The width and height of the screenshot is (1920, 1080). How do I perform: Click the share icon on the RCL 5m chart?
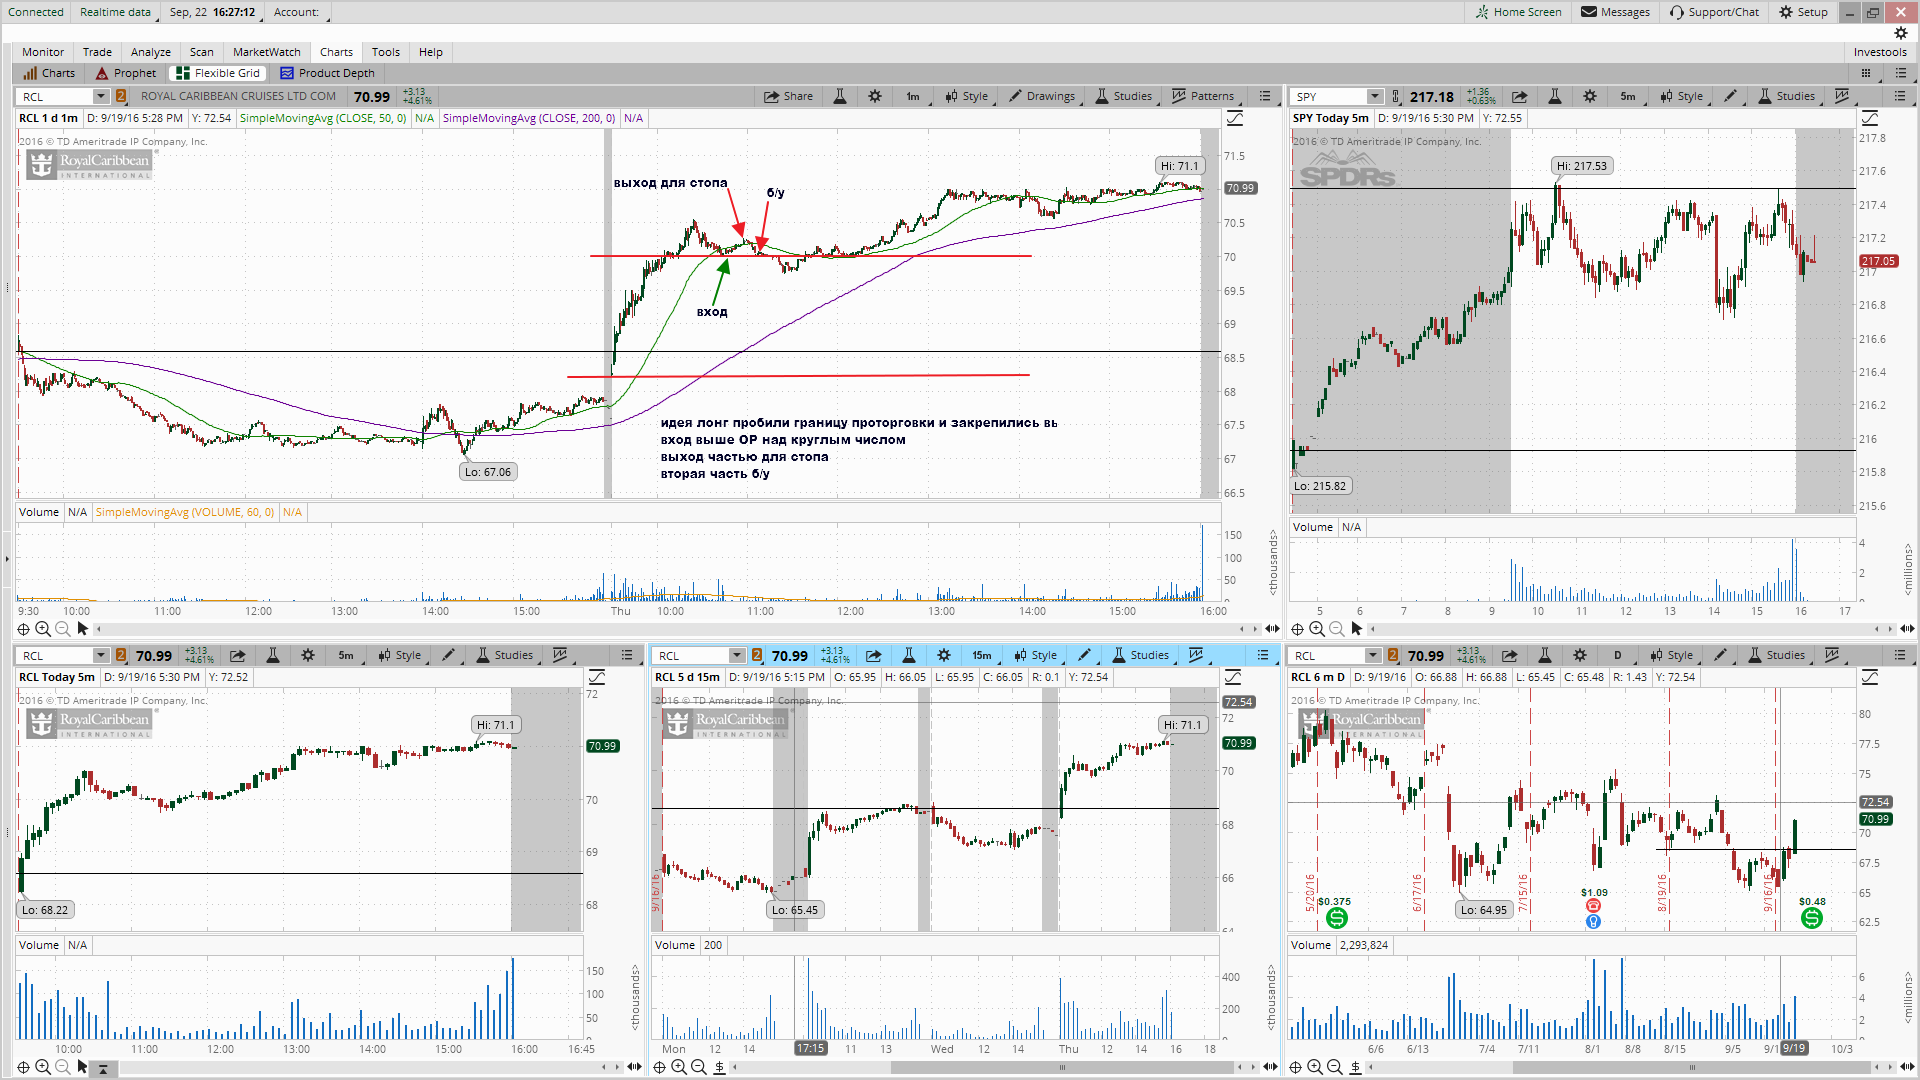(x=237, y=656)
